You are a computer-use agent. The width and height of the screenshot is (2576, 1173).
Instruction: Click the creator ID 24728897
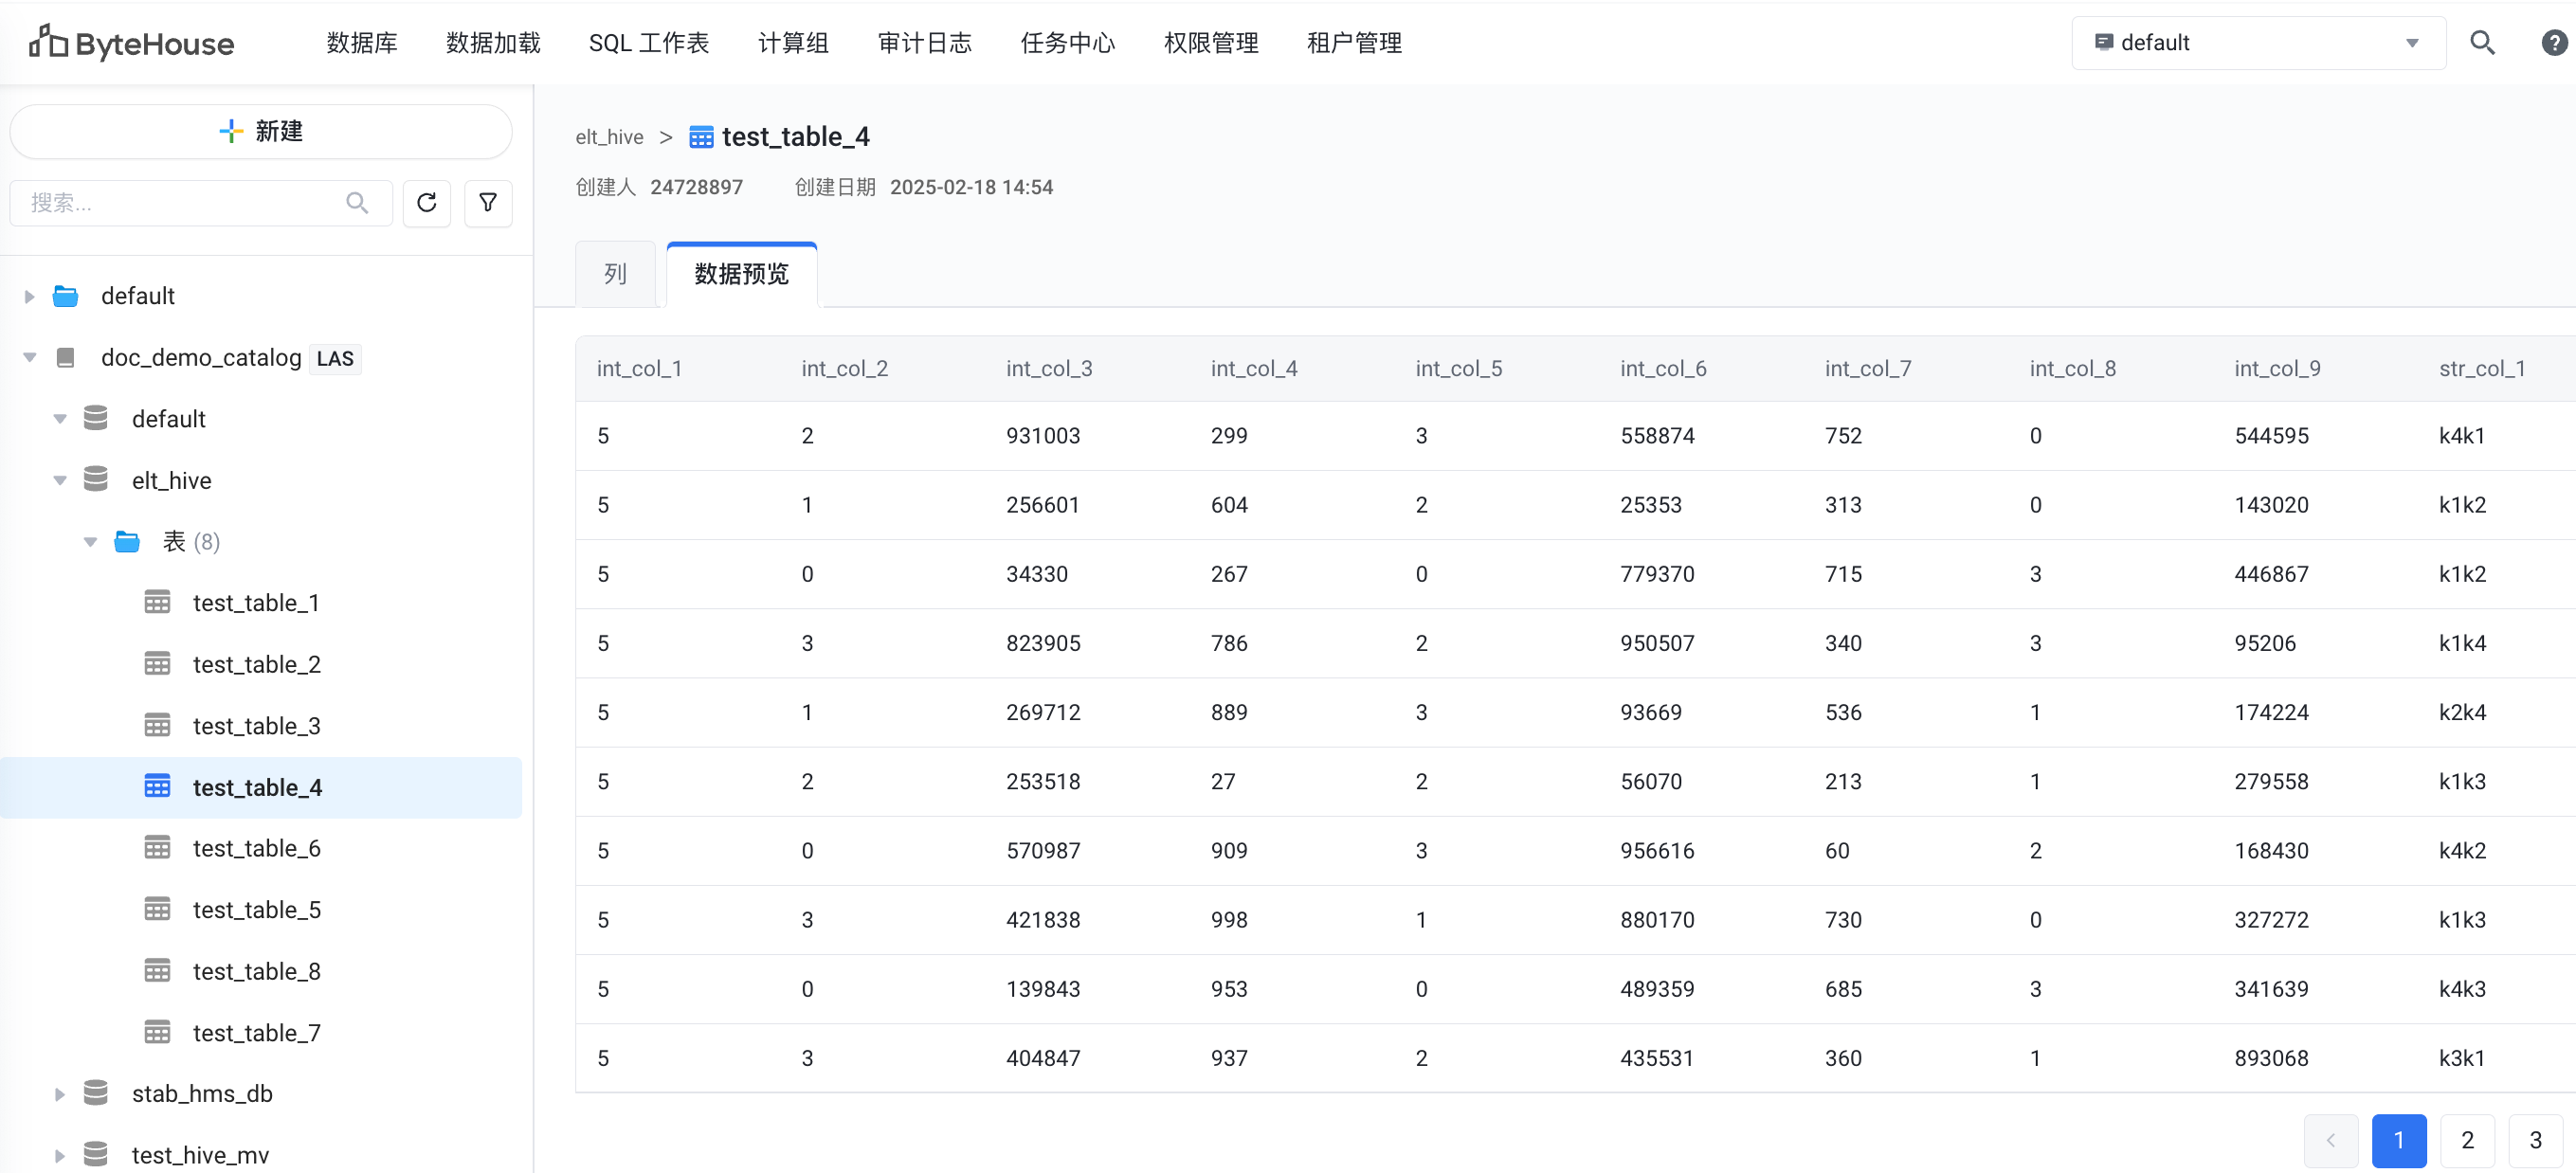(x=696, y=187)
